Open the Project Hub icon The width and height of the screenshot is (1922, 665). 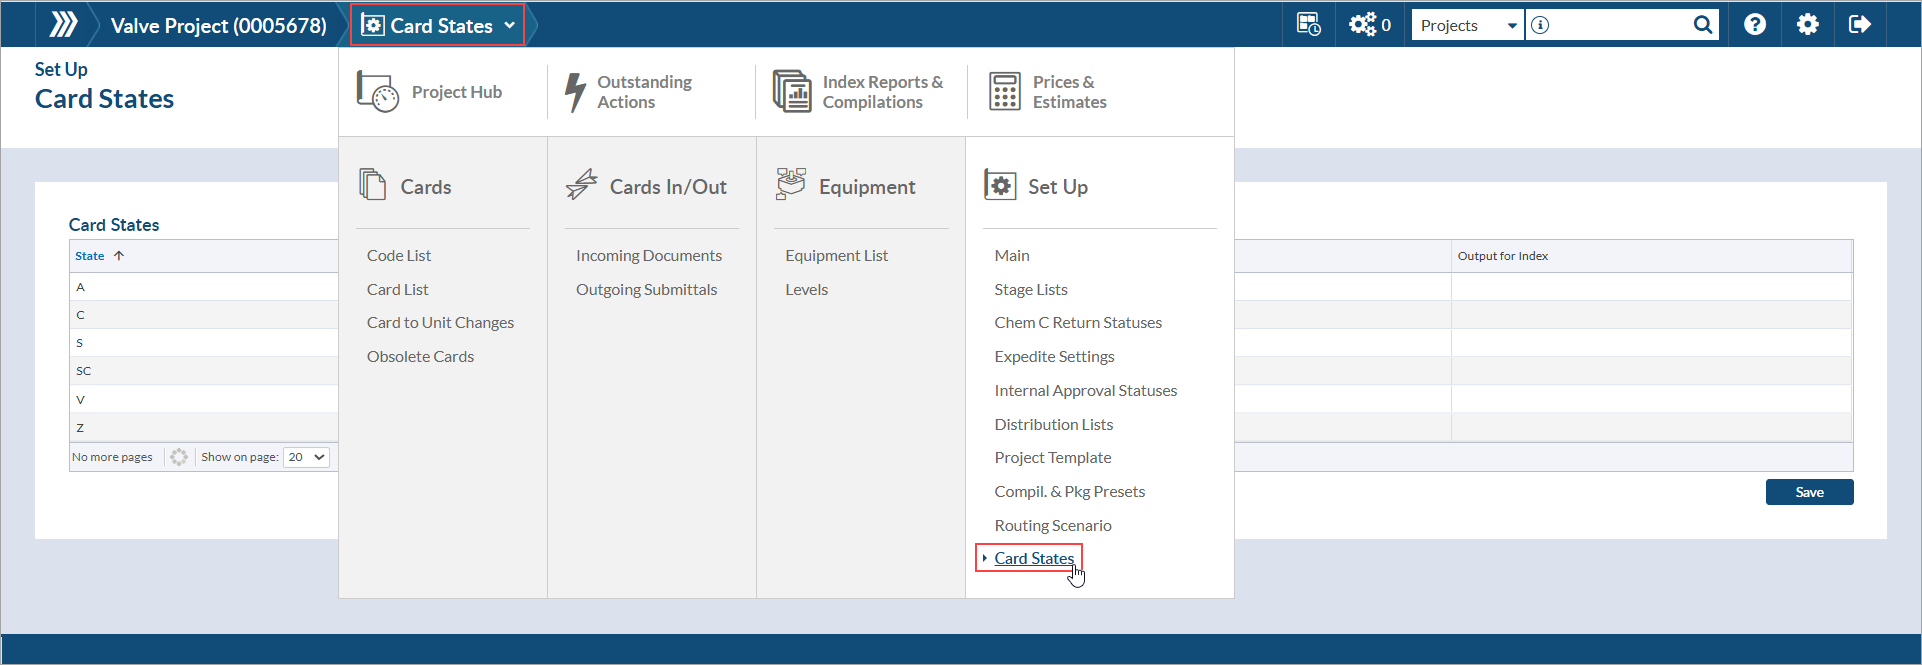(x=378, y=92)
